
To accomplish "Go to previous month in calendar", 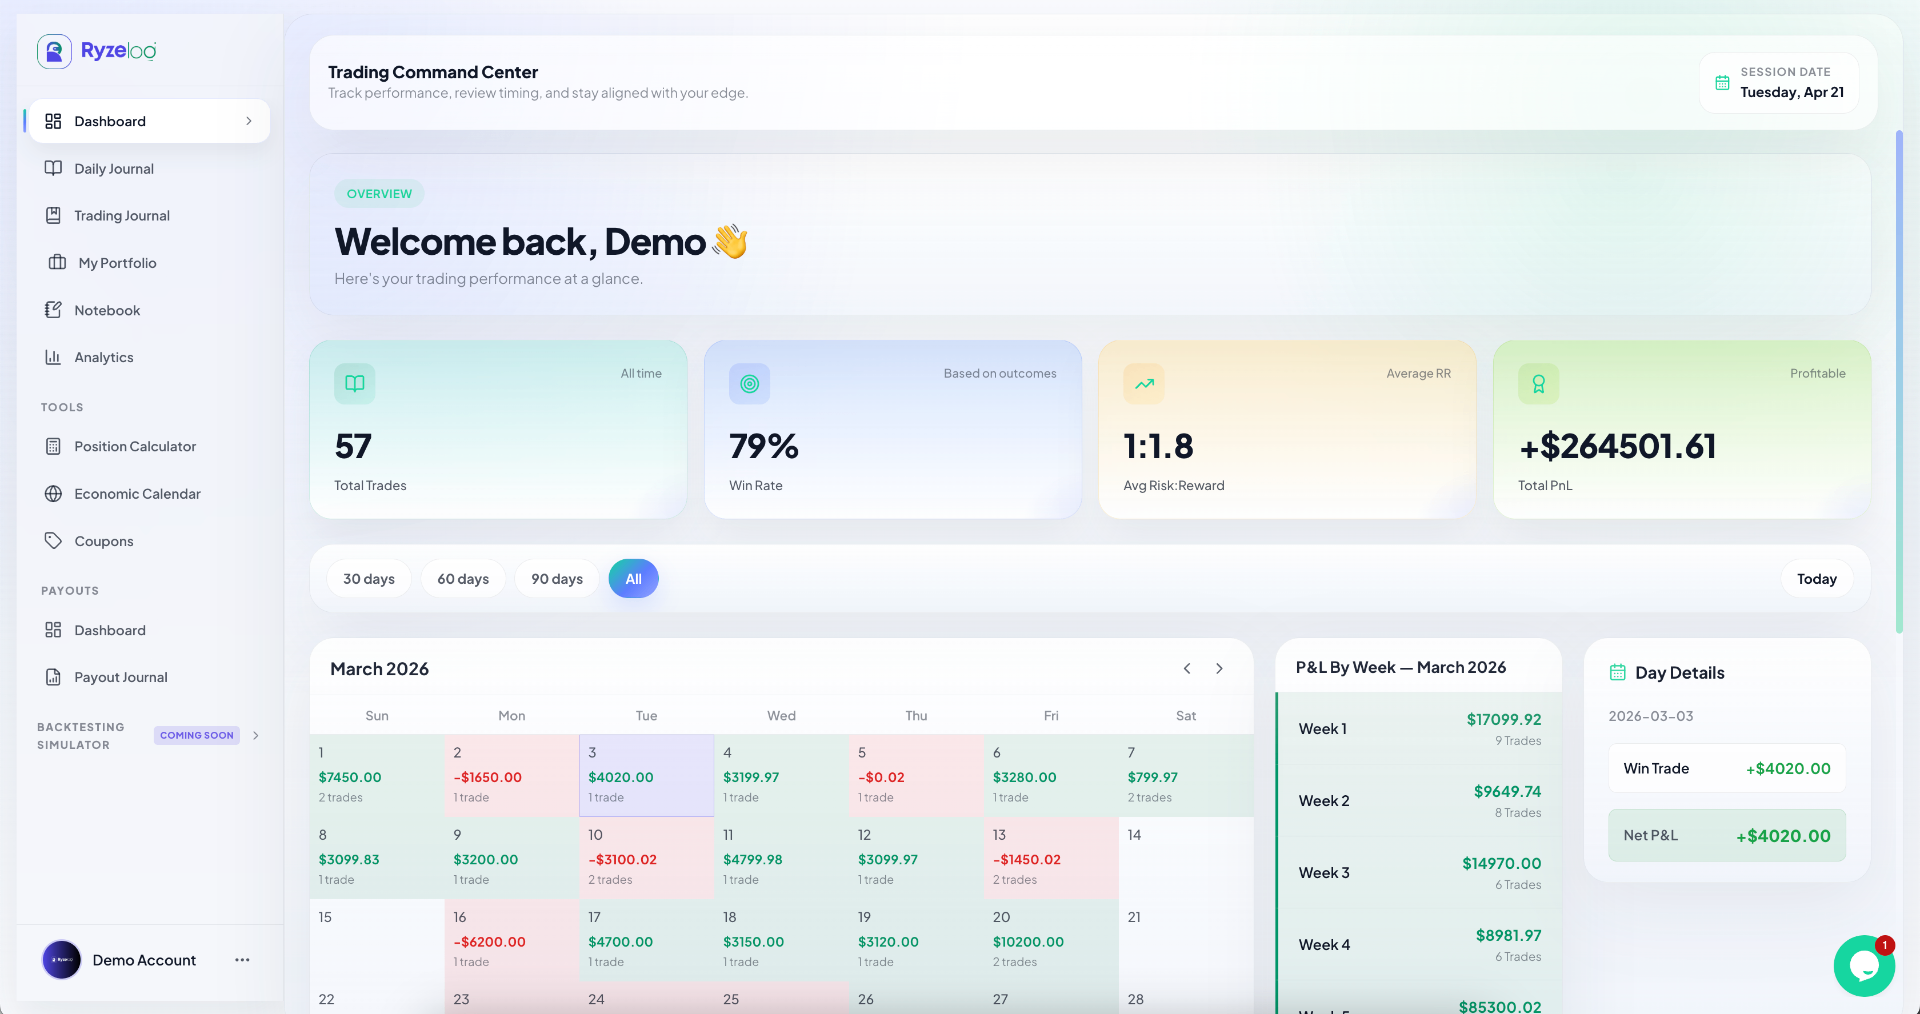I will click(1187, 668).
